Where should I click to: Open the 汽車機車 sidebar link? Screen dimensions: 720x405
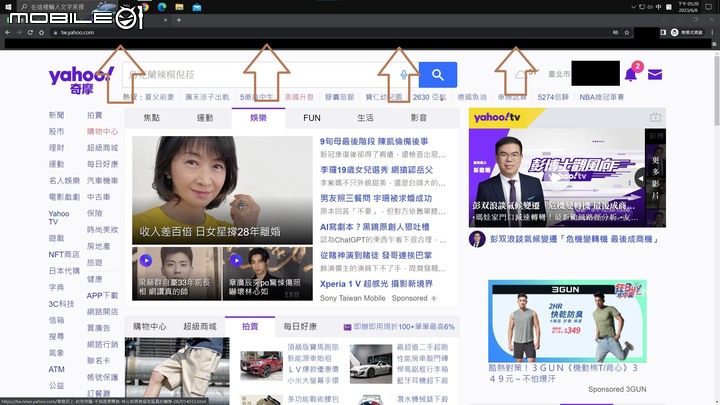click(102, 180)
